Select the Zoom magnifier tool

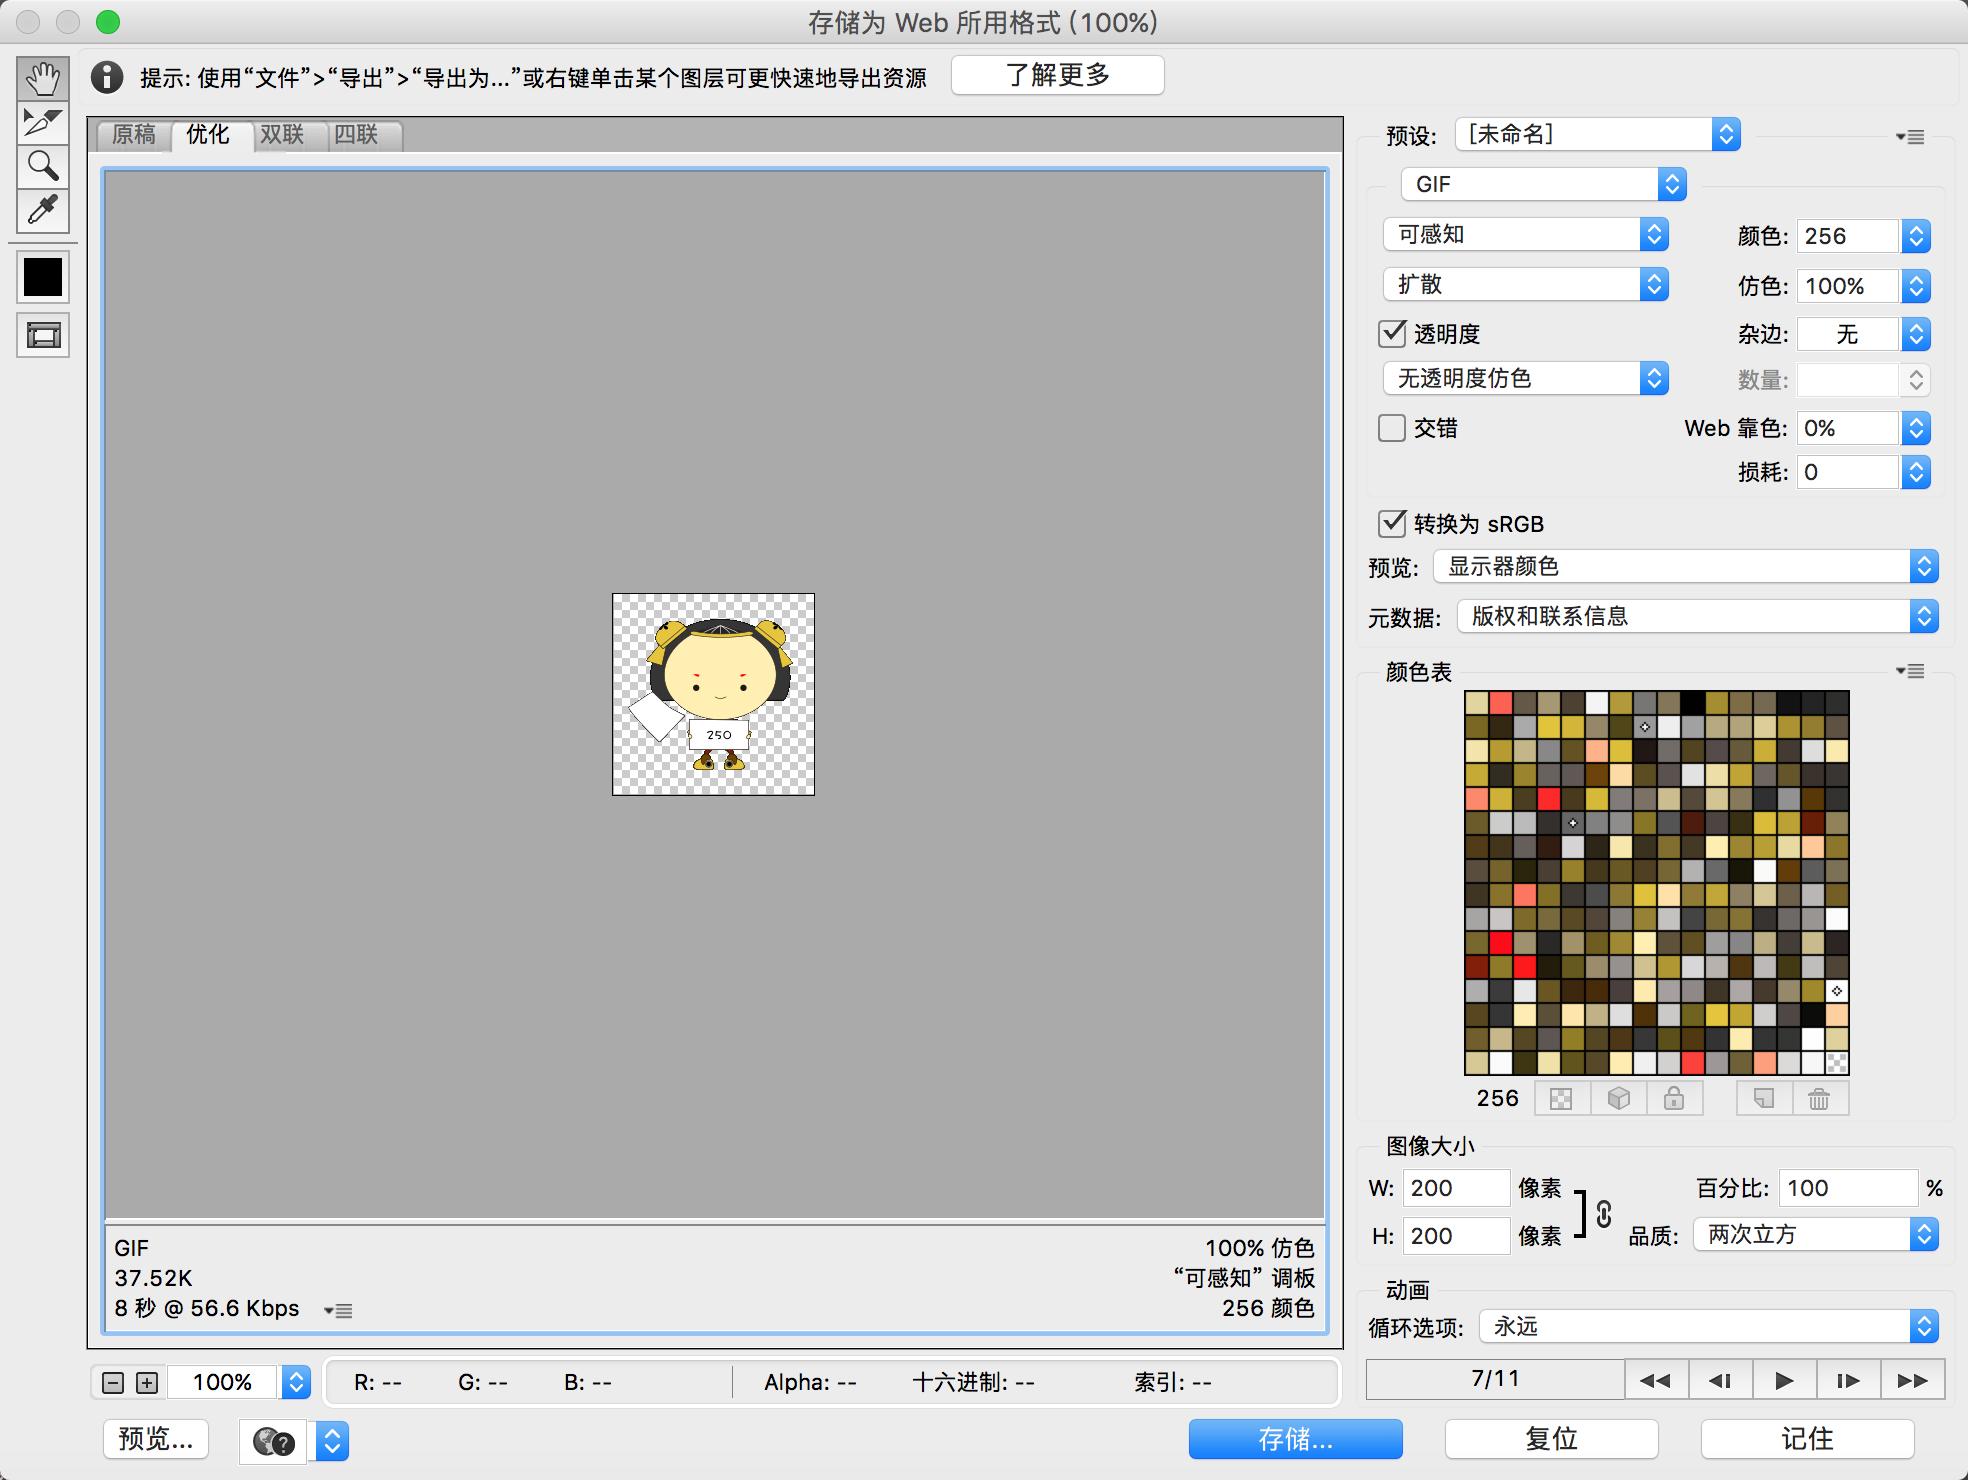tap(42, 166)
